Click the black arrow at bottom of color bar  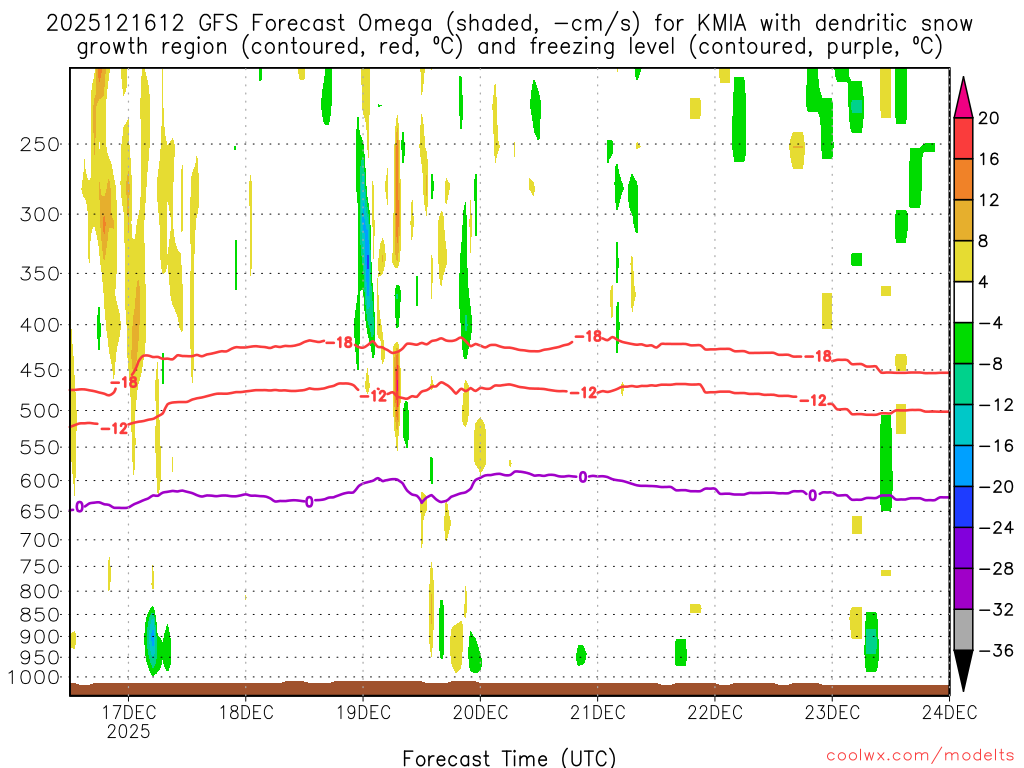(x=963, y=670)
